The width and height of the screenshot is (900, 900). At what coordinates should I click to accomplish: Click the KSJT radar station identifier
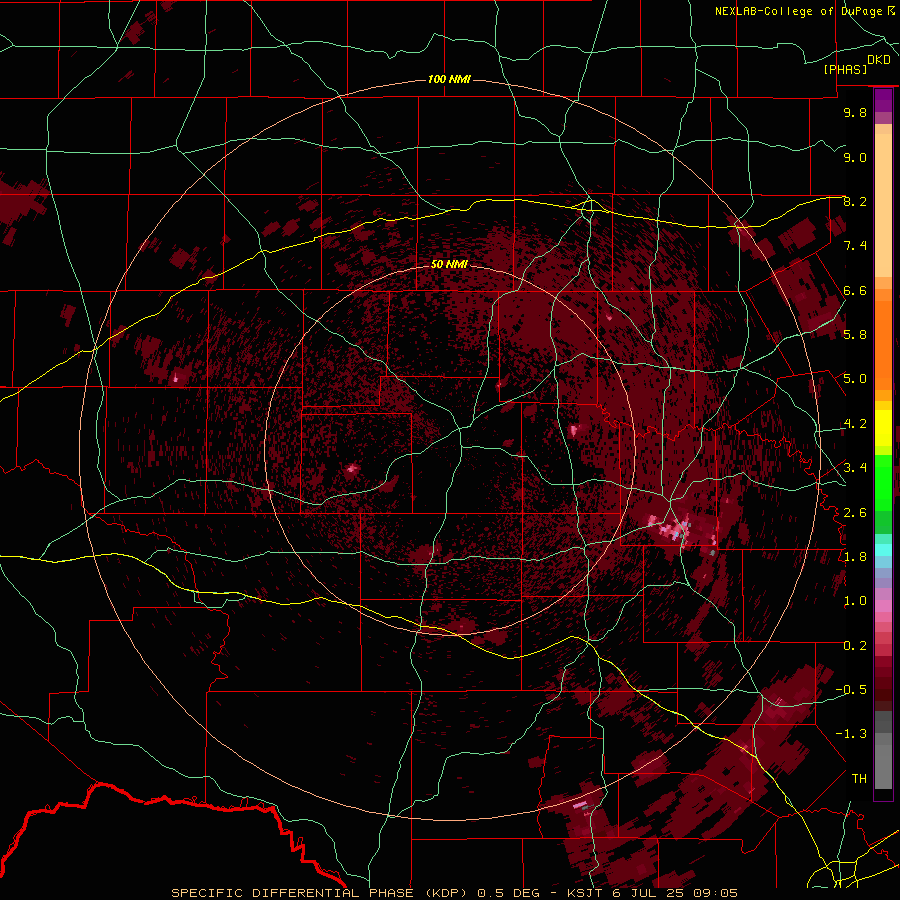586,893
